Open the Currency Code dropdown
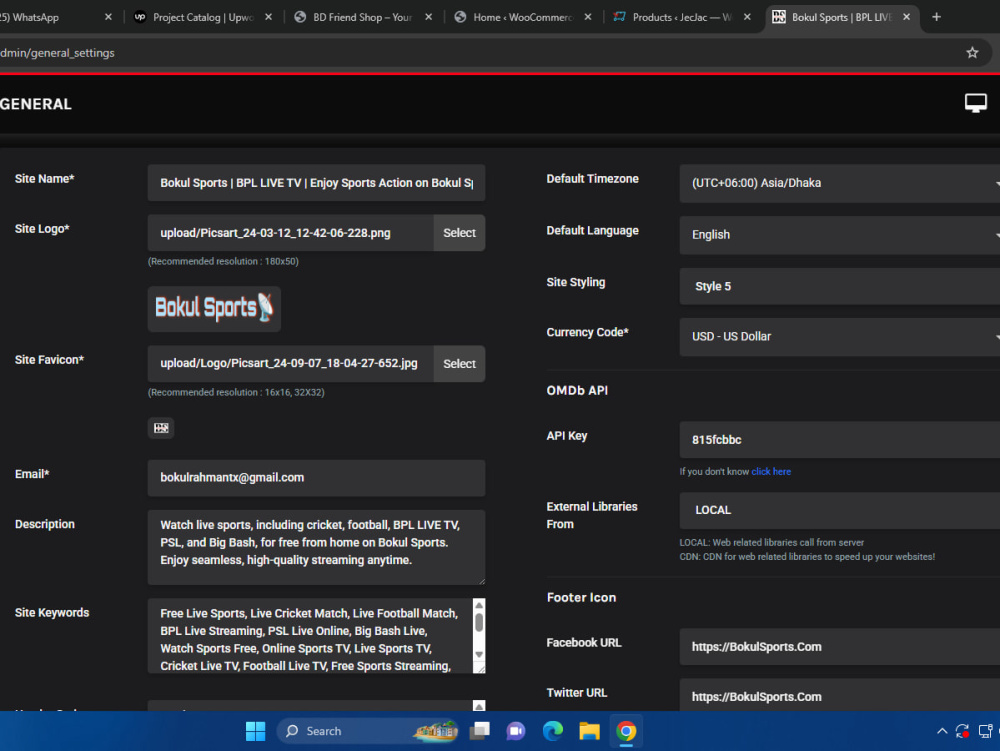Viewport: 1000px width, 751px height. [x=839, y=337]
